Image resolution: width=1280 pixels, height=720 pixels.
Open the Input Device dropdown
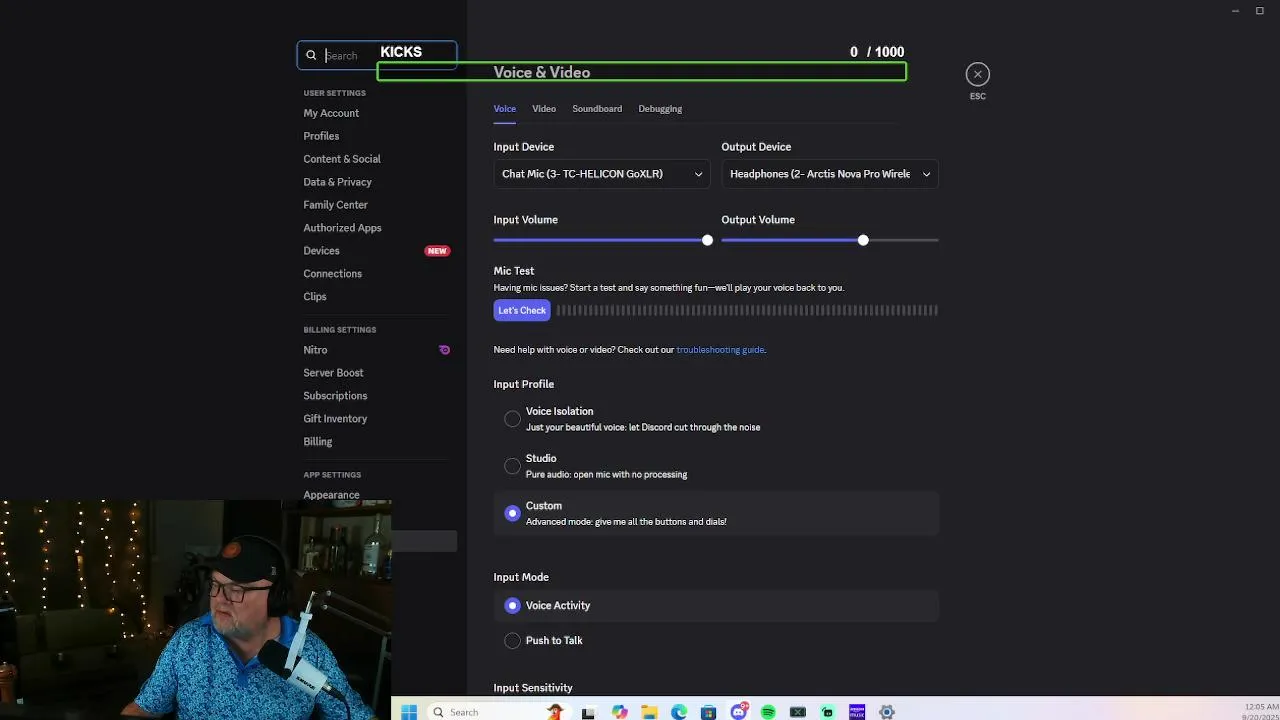[x=601, y=174]
